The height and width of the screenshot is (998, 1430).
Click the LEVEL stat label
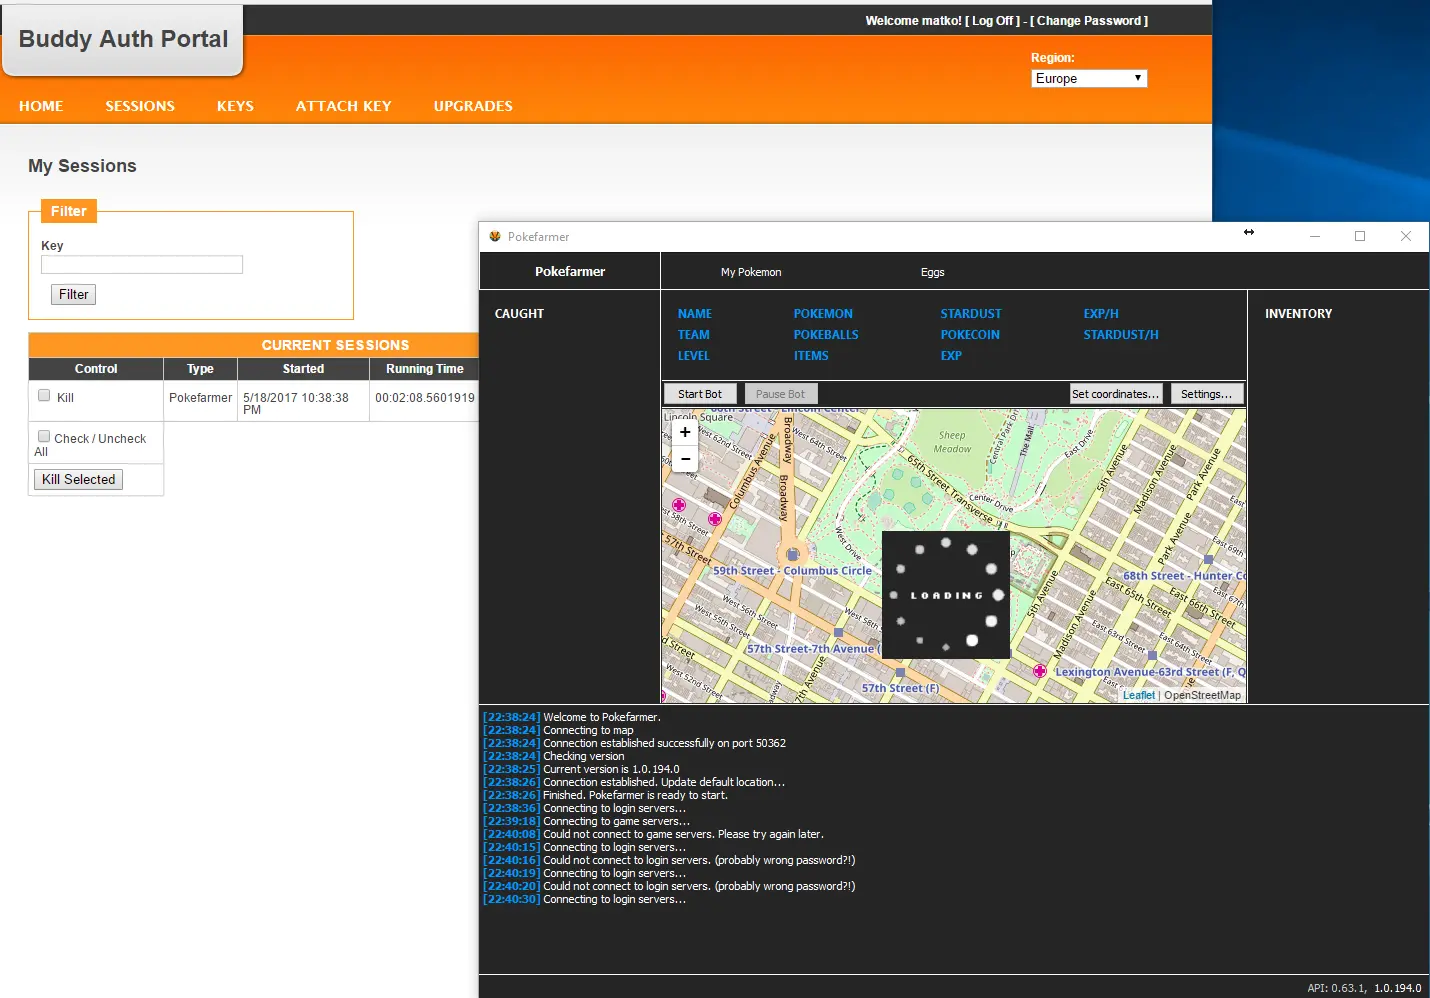click(693, 356)
